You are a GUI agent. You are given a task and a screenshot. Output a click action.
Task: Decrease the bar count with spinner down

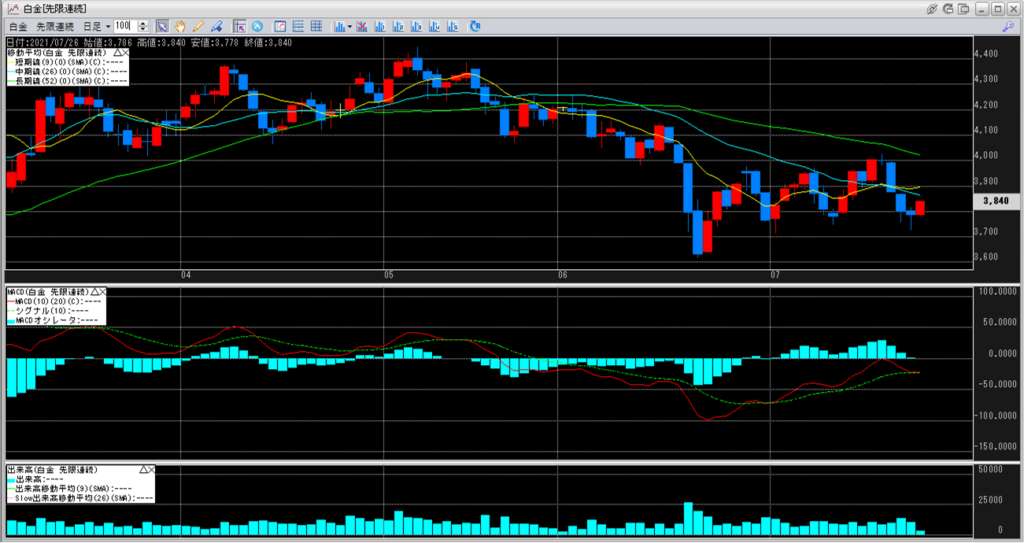click(143, 30)
